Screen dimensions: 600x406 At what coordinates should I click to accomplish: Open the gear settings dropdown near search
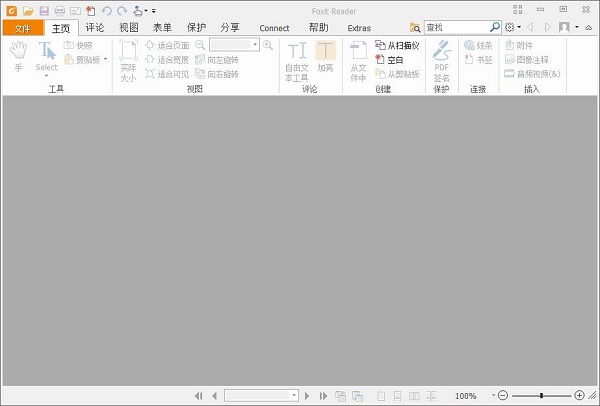tap(519, 27)
